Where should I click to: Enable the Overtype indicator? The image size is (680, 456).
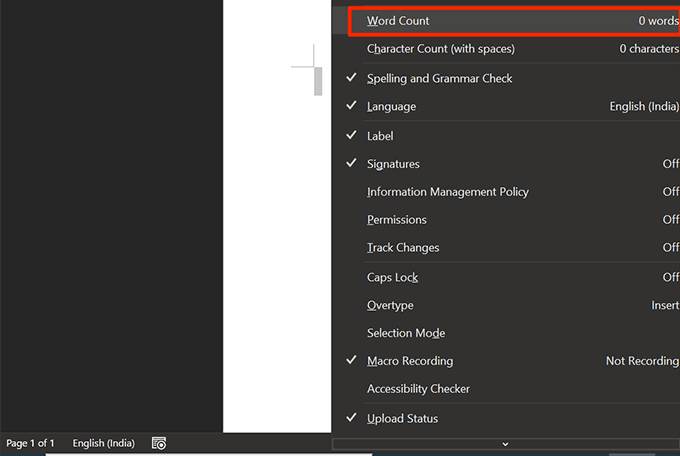390,305
